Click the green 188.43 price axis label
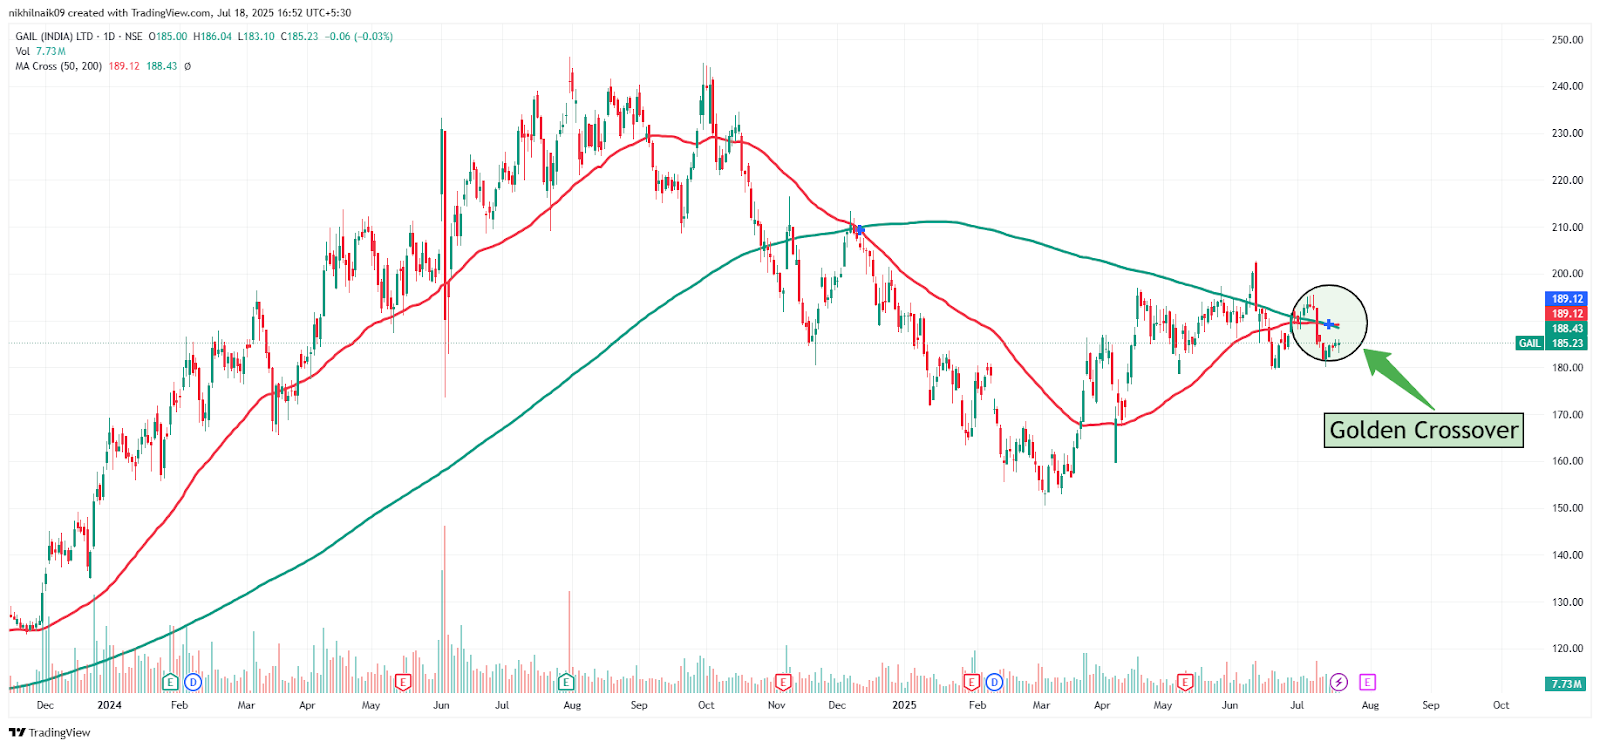Viewport: 1600px width, 748px height. click(x=1567, y=328)
